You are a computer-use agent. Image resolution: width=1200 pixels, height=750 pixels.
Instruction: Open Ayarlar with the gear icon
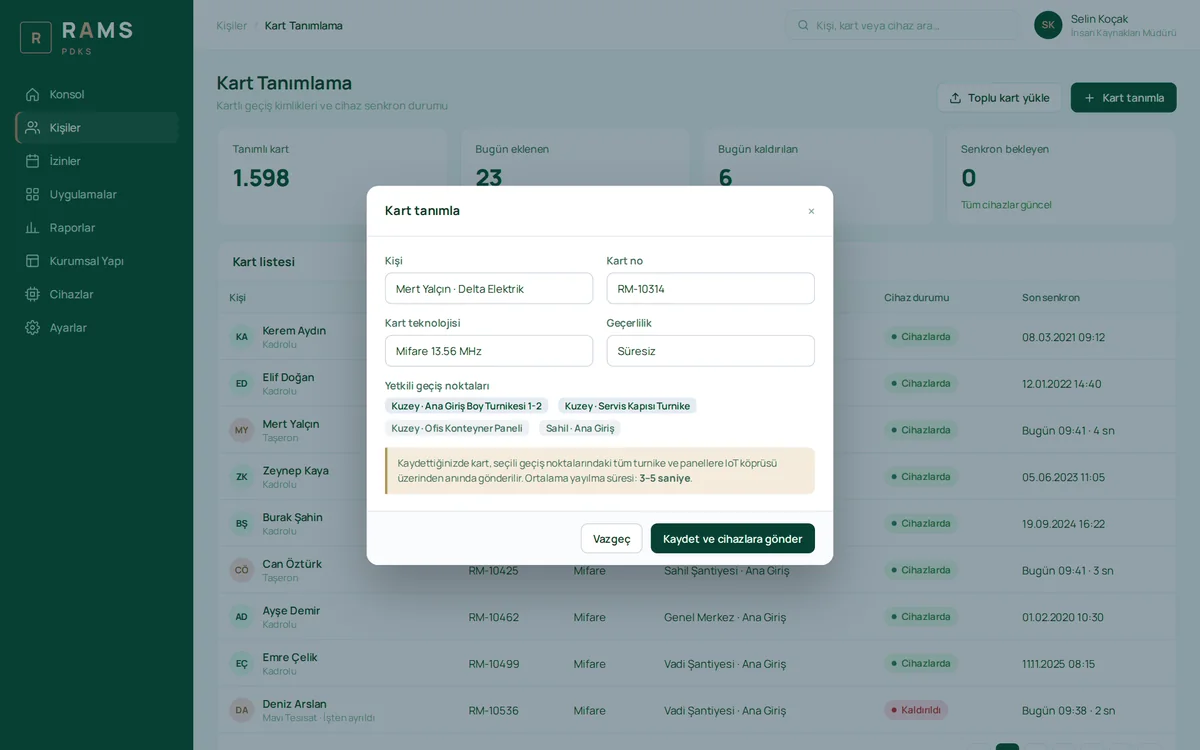coord(33,327)
